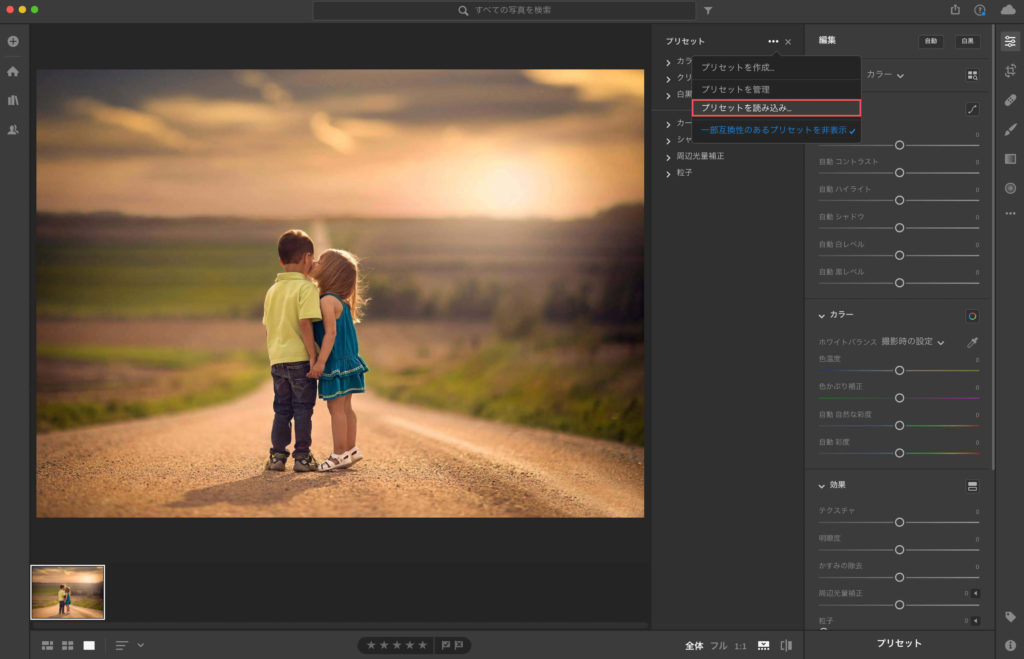1024x659 pixels.
Task: Open the Info panel icon
Action: click(1010, 645)
